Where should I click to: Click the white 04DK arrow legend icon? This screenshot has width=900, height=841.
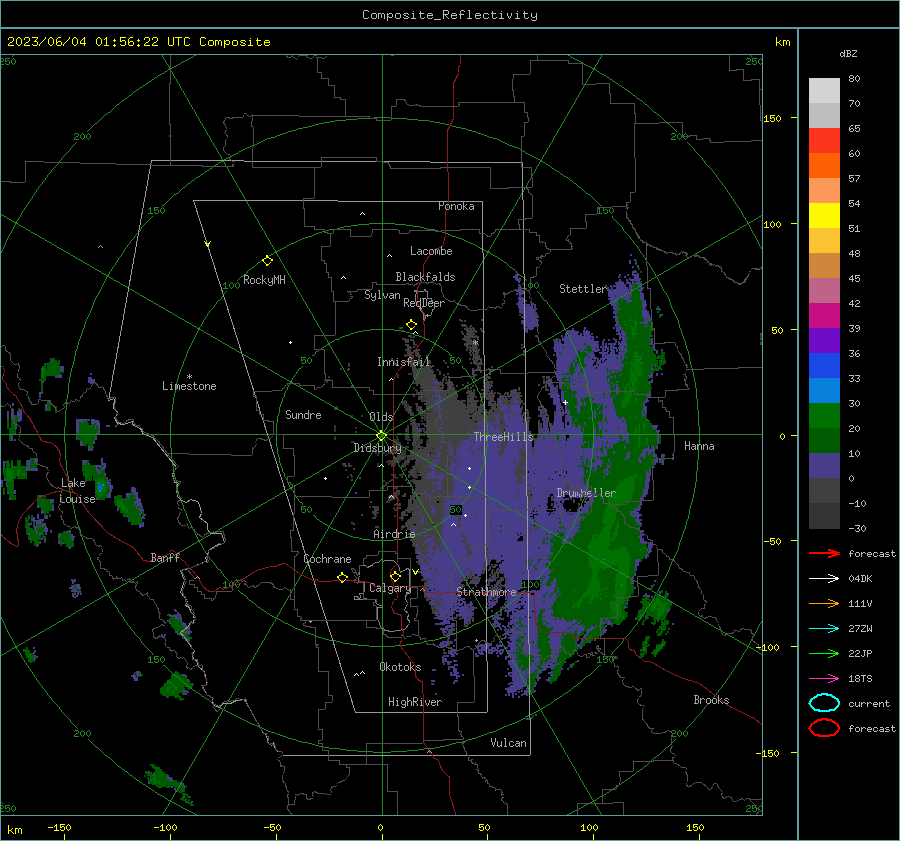pos(824,578)
